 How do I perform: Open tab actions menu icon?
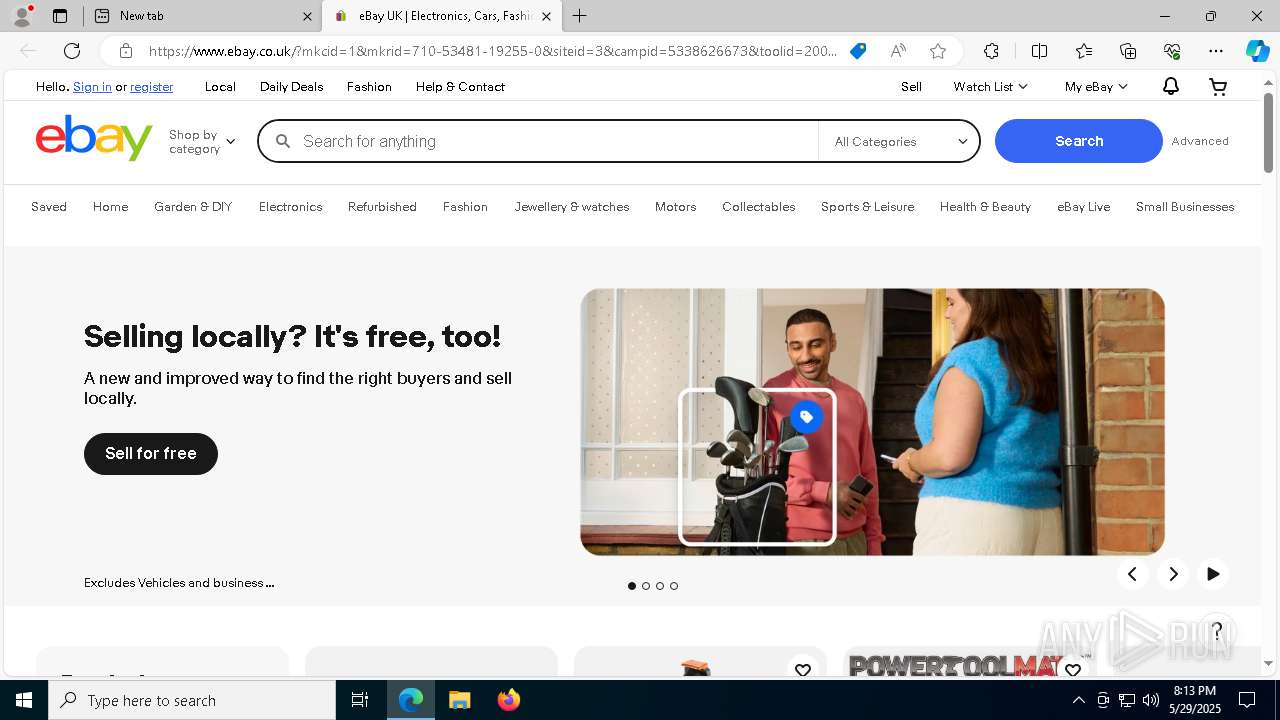pos(60,16)
